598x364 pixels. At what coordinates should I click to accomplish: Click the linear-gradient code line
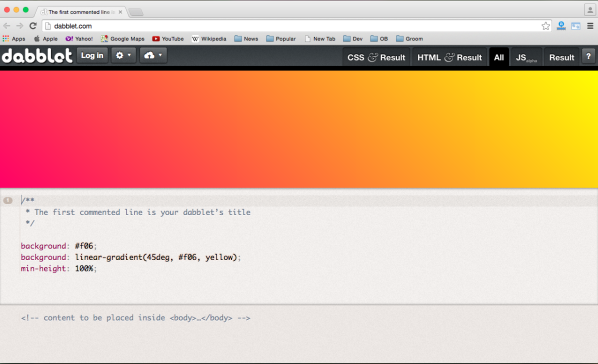point(131,257)
